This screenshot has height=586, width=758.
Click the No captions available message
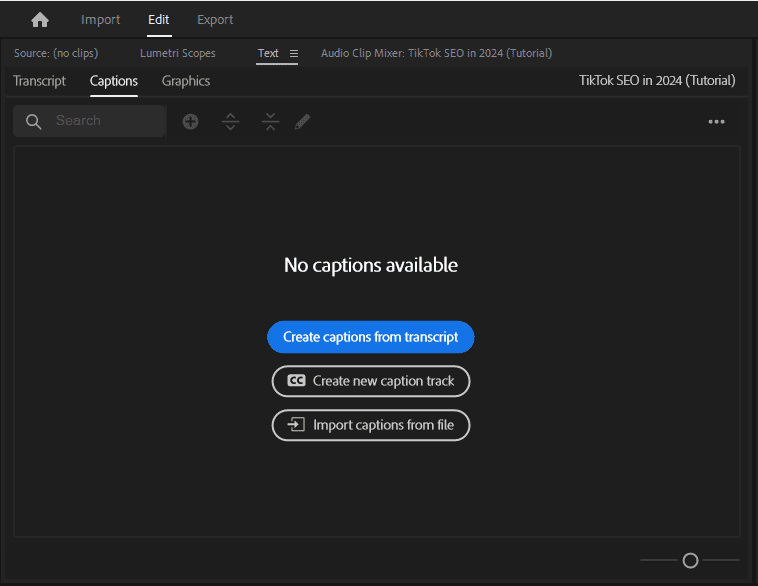[x=371, y=265]
